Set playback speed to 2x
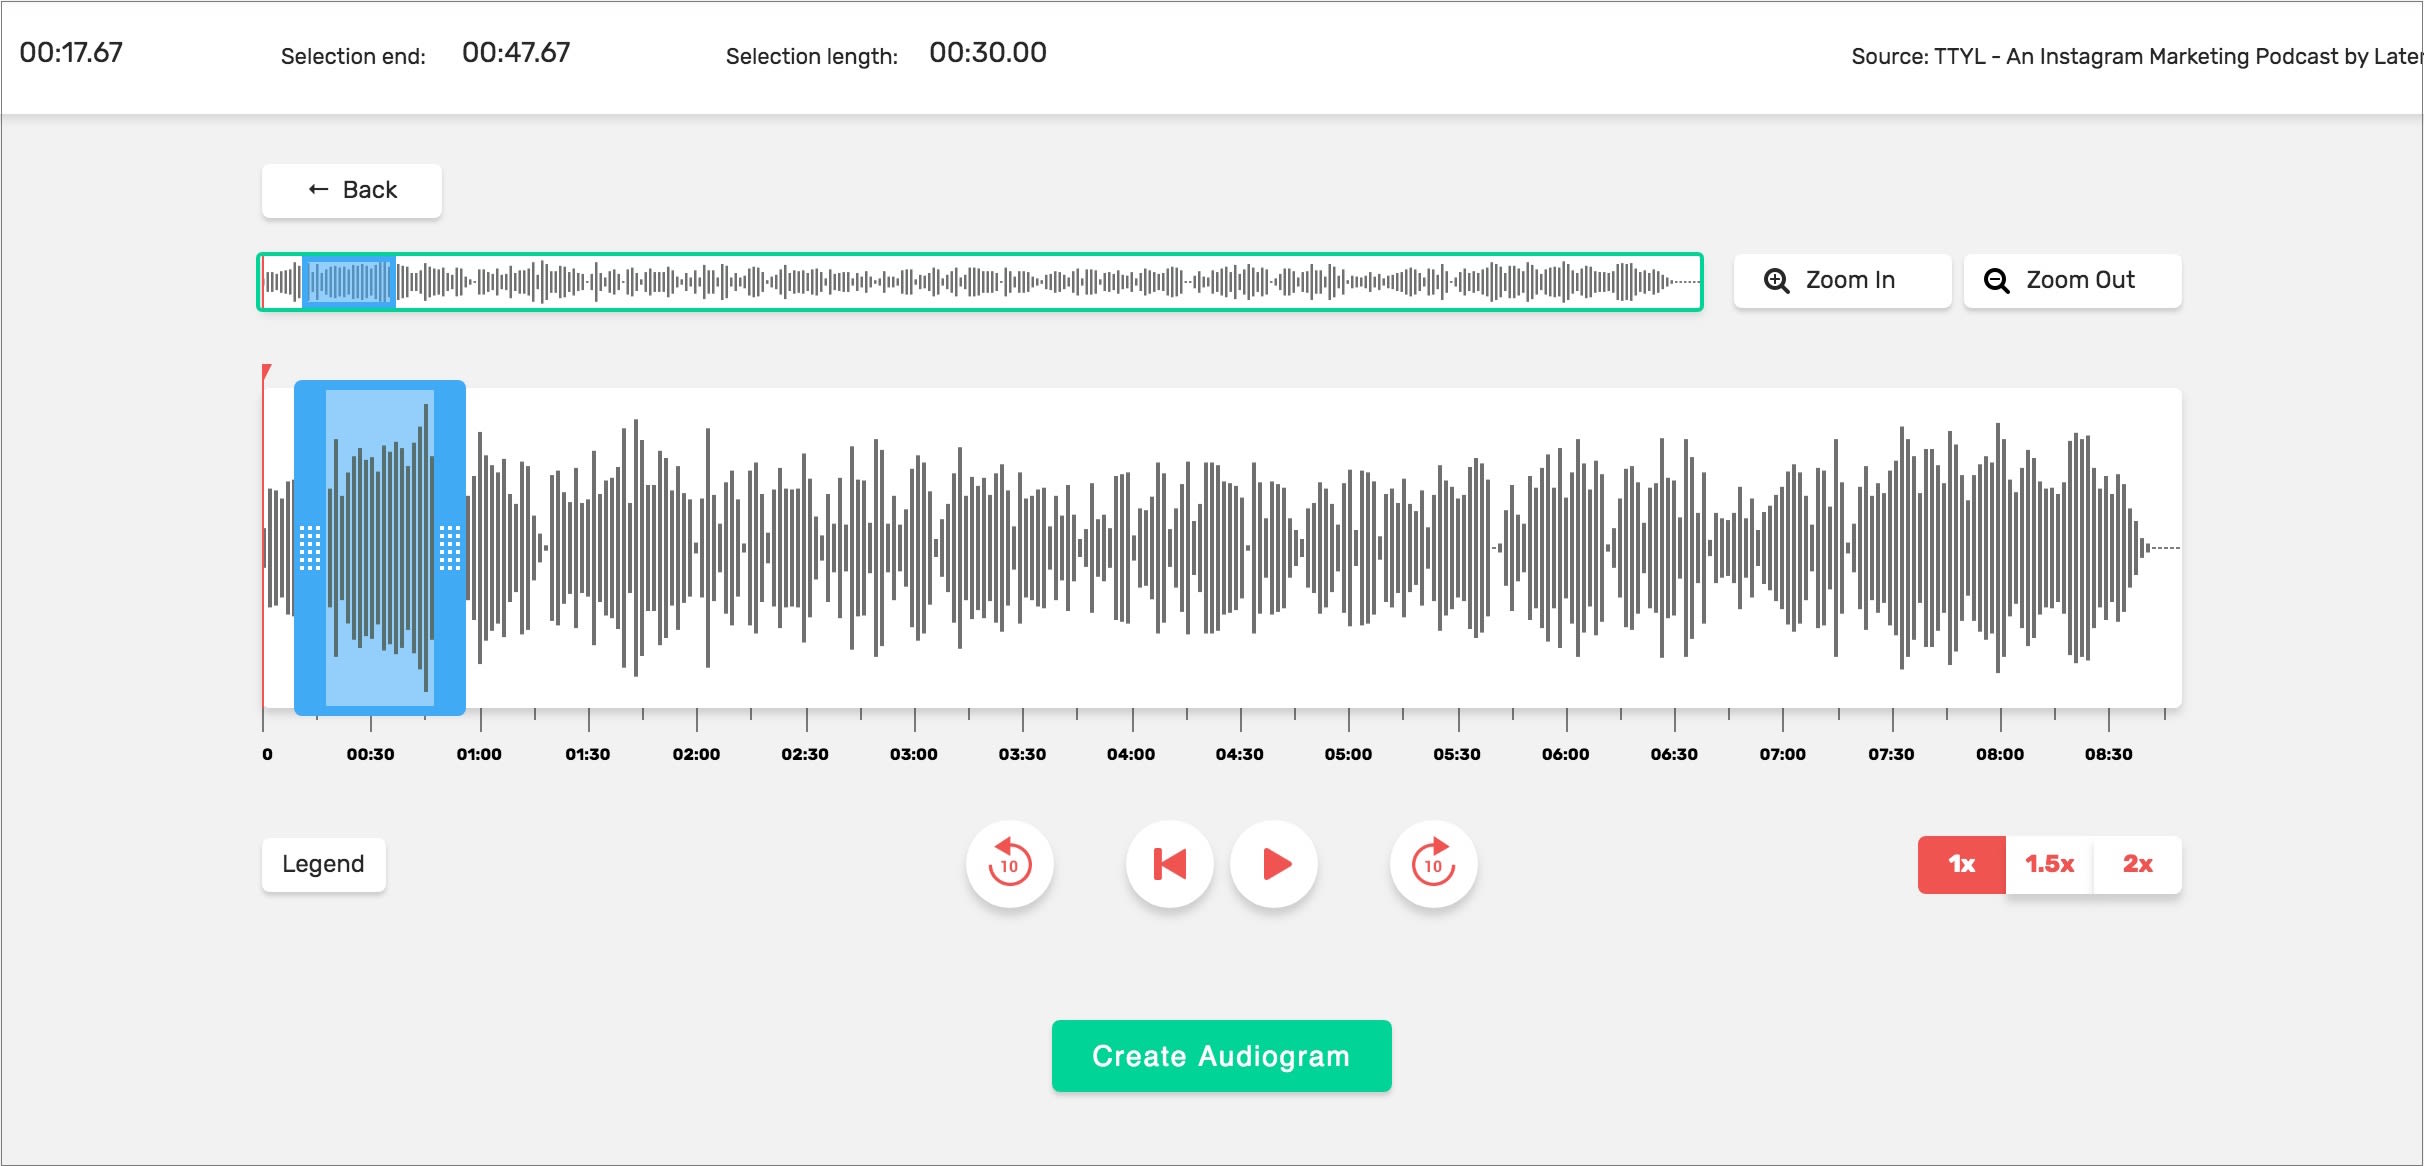 2137,864
